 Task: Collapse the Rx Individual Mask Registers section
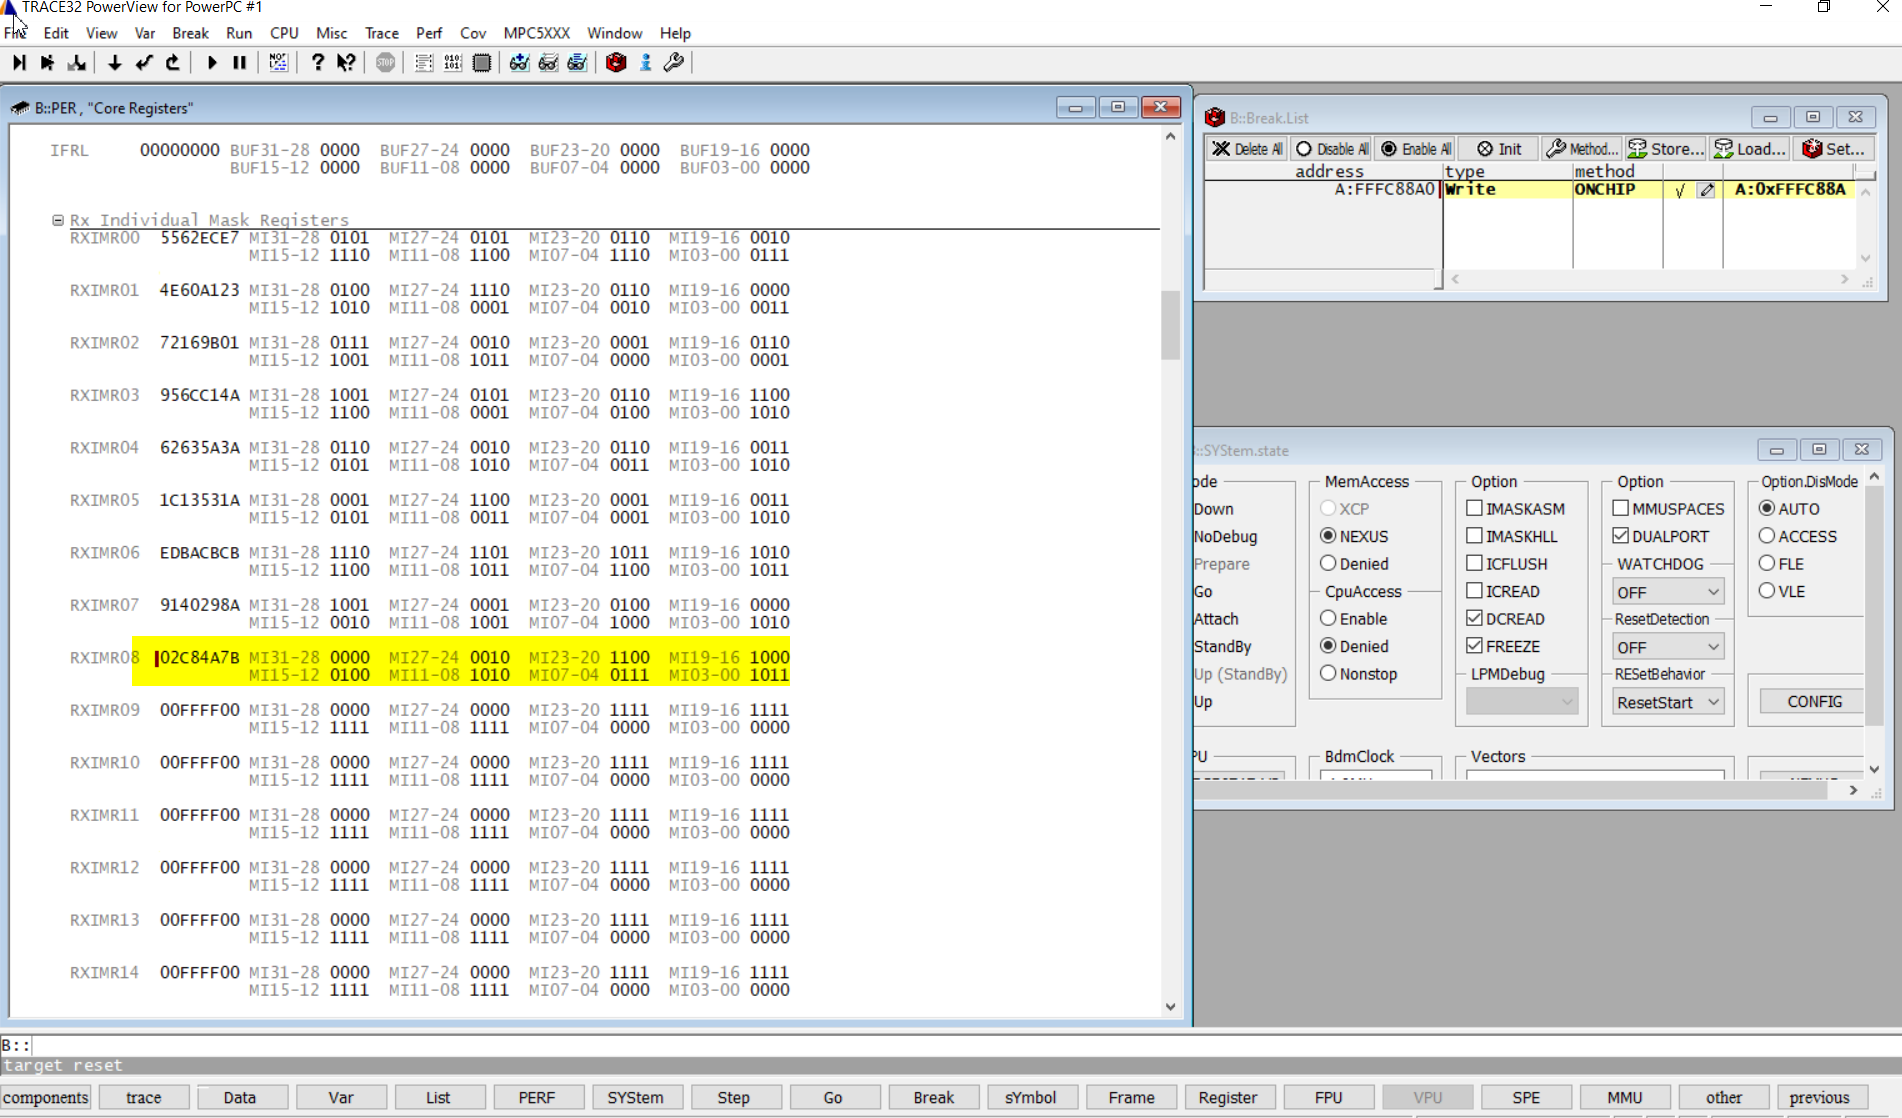click(x=57, y=219)
